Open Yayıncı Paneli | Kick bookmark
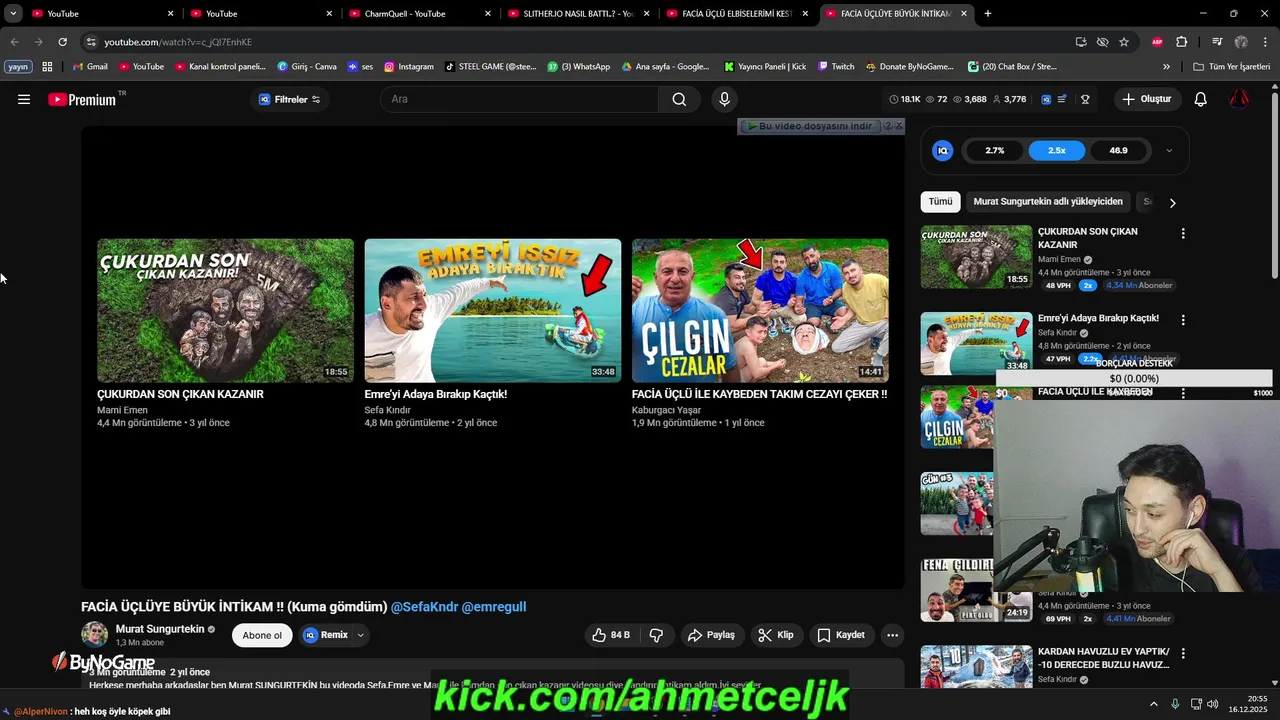Screen dimensions: 1280x720 (765, 67)
